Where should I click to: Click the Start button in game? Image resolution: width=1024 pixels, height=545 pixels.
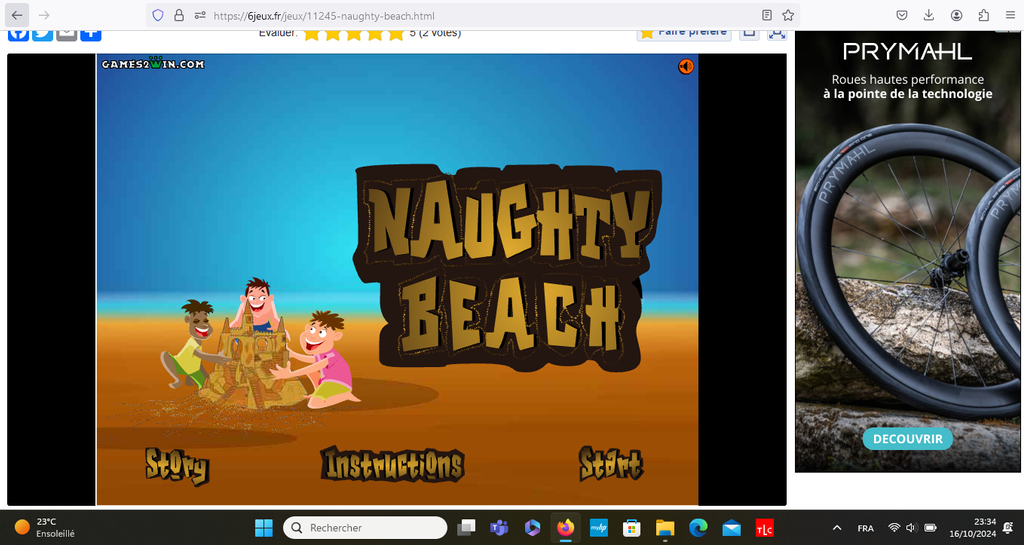coord(610,464)
